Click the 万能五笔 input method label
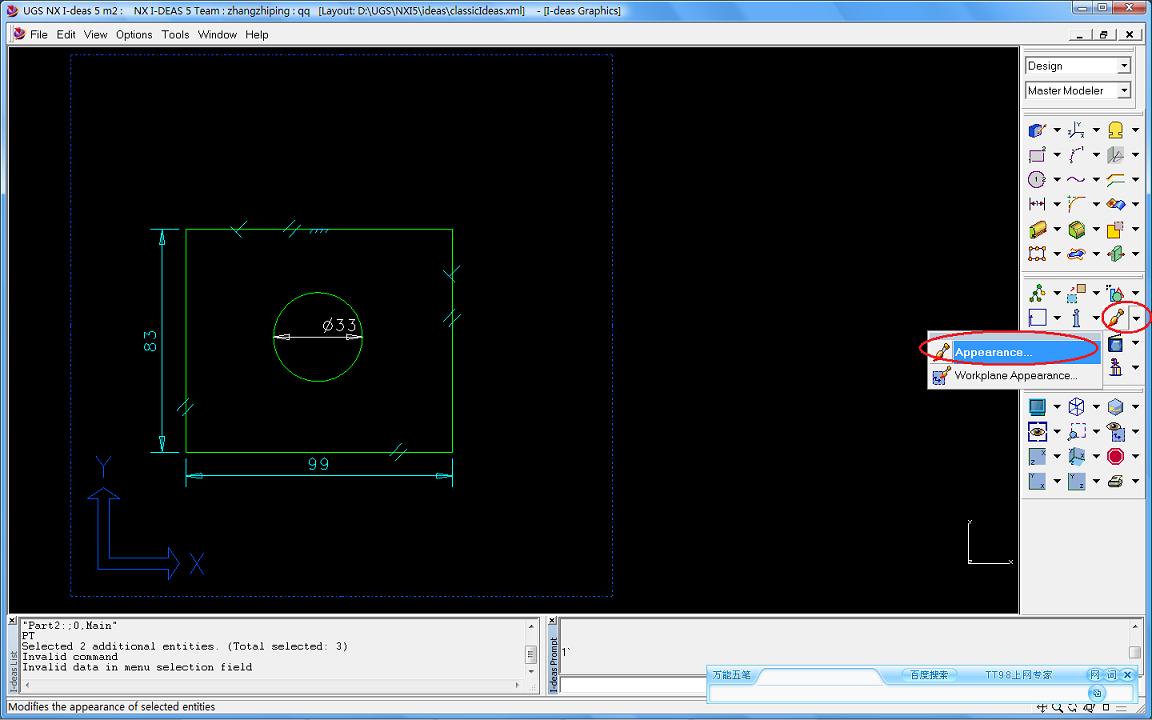Image resolution: width=1152 pixels, height=720 pixels. pos(732,674)
